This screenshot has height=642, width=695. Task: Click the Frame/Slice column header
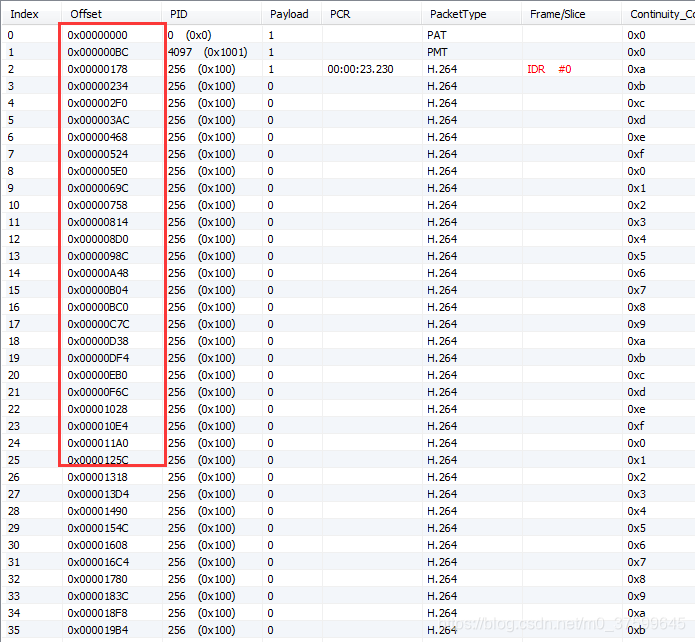(557, 14)
